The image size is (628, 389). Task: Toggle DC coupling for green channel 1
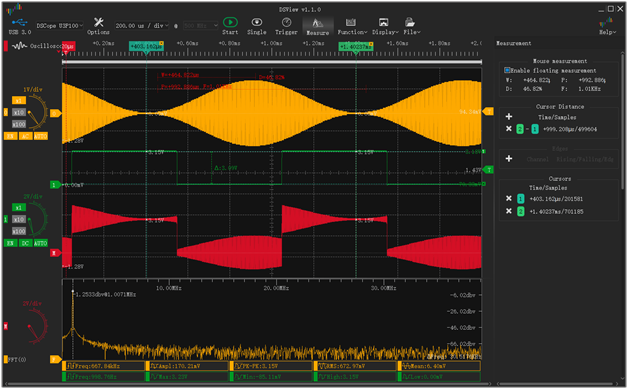click(x=25, y=243)
